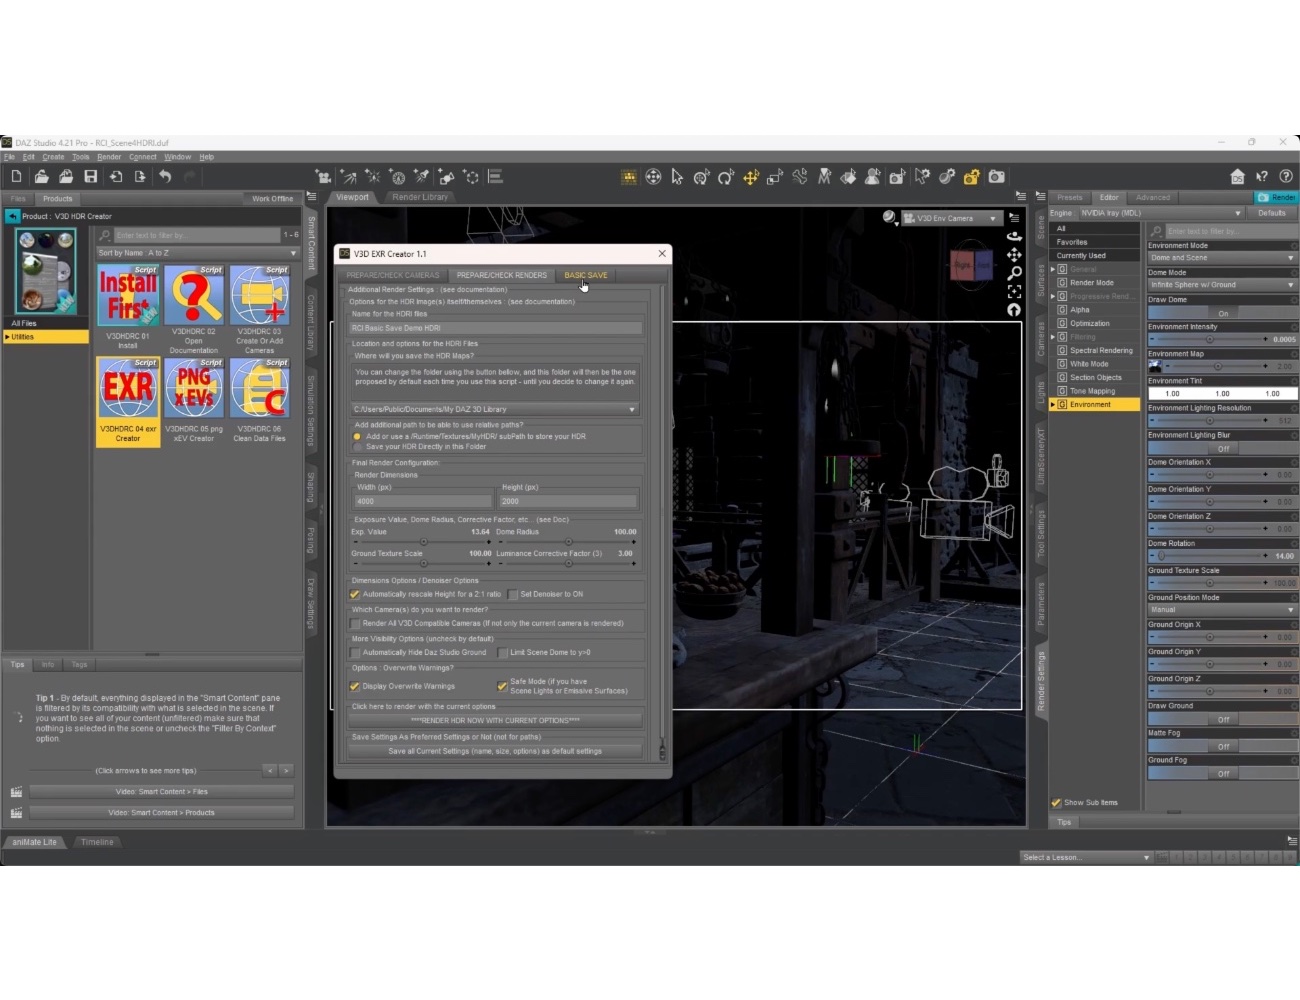Click the Save icon in the toolbar
The height and width of the screenshot is (1000, 1300).
[x=90, y=176]
